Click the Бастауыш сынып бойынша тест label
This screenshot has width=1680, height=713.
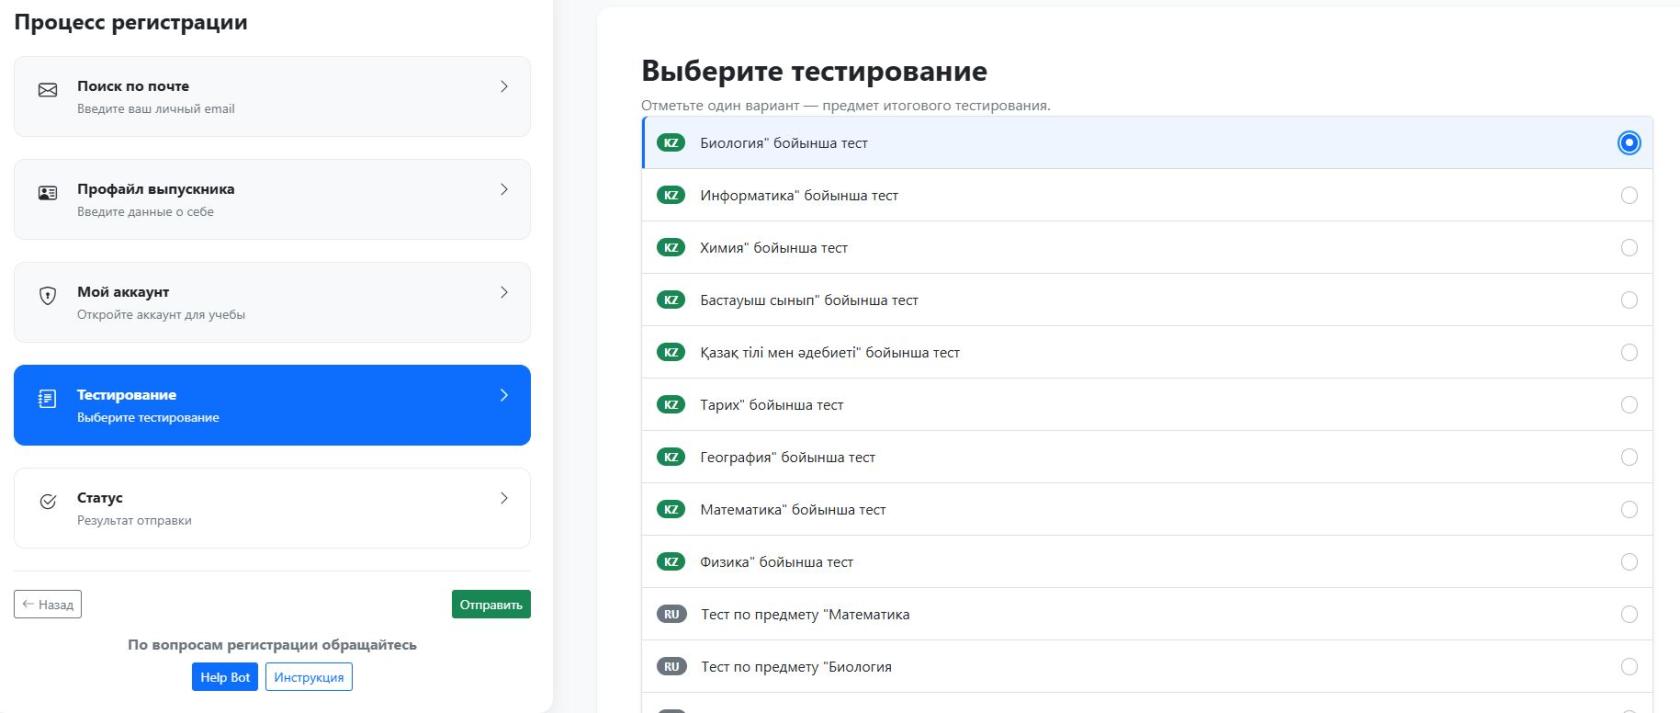tap(809, 300)
